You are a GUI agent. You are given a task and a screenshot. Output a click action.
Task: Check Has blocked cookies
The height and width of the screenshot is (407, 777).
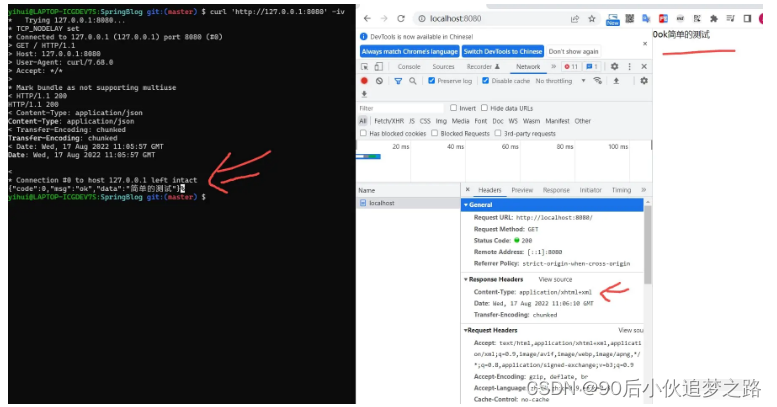[363, 133]
